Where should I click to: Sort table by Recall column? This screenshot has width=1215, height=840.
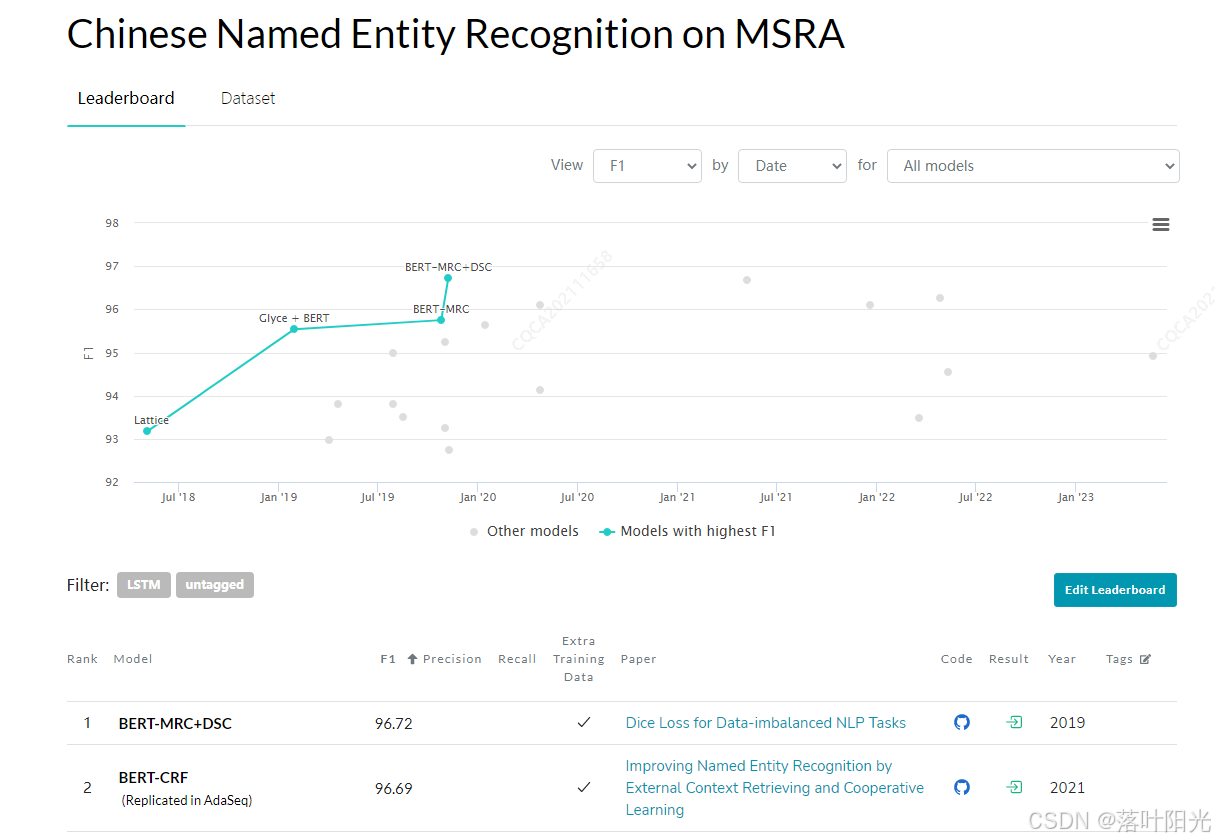(x=517, y=659)
